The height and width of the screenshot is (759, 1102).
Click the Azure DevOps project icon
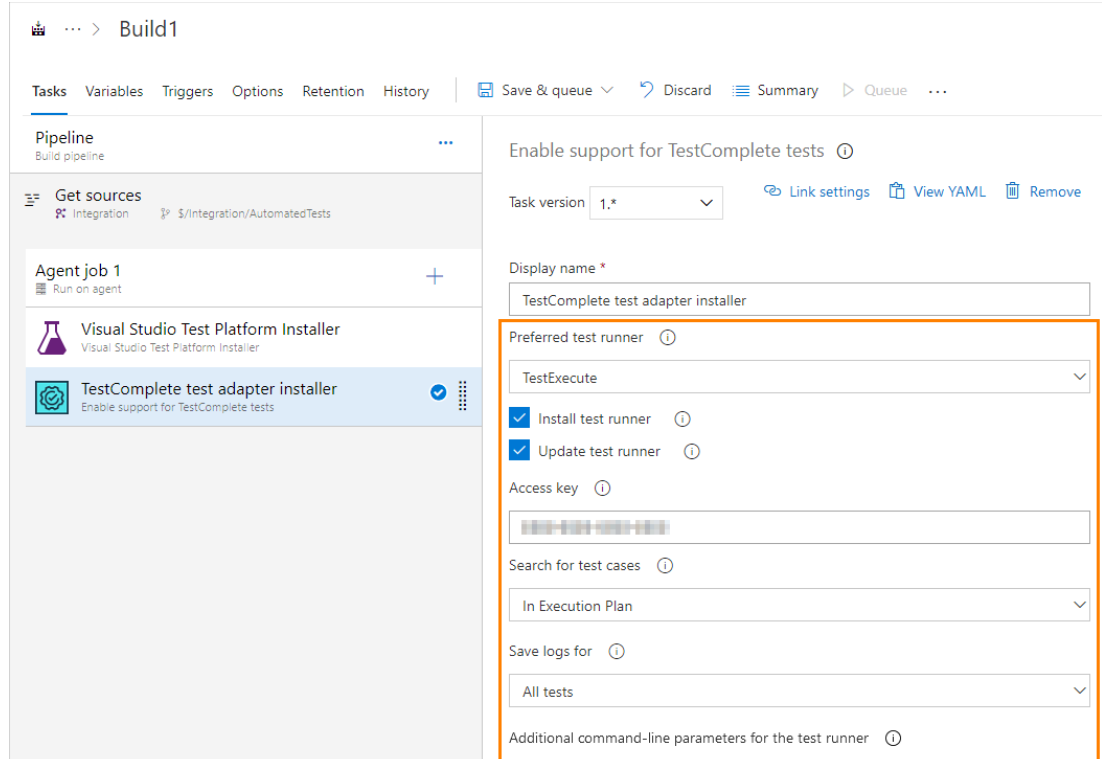(x=39, y=29)
